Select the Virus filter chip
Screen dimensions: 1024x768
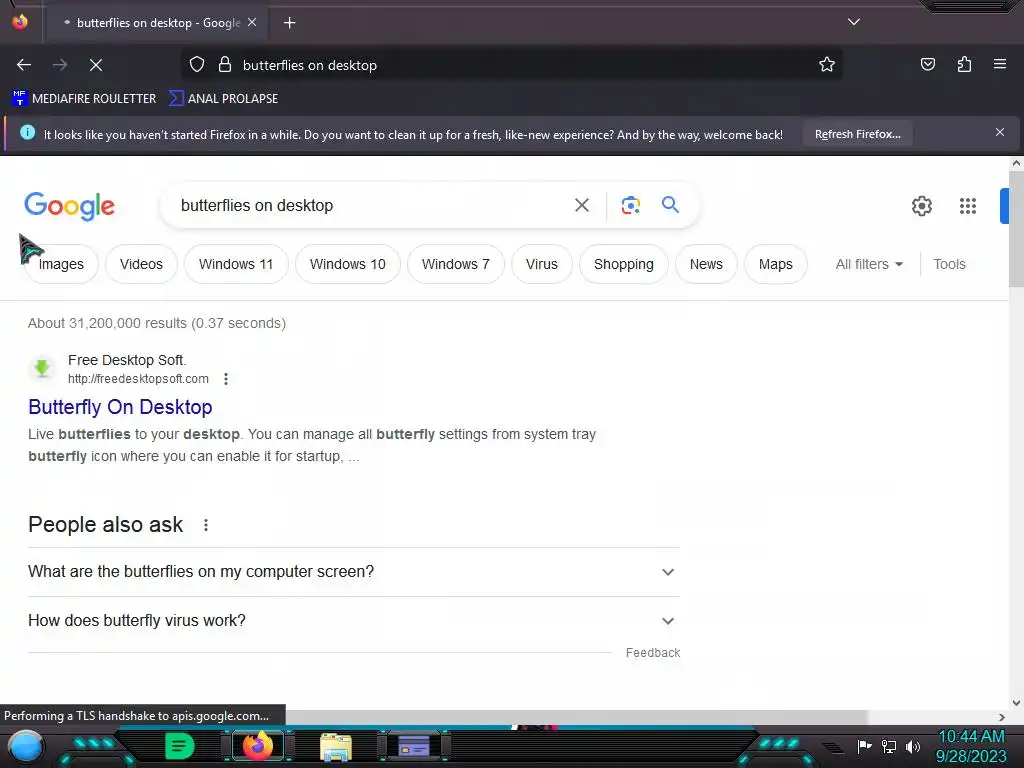541,264
